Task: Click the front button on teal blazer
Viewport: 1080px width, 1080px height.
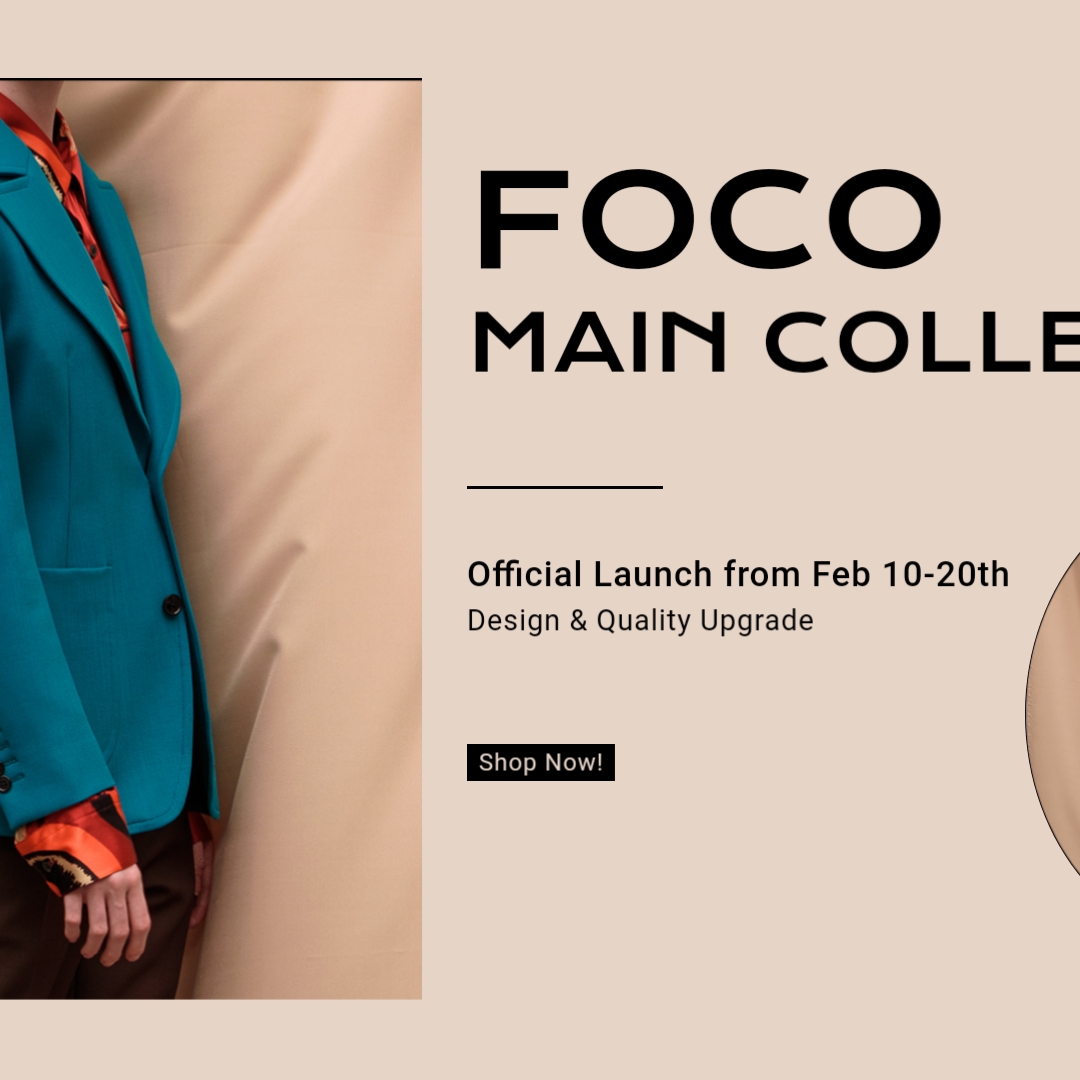Action: (x=172, y=605)
